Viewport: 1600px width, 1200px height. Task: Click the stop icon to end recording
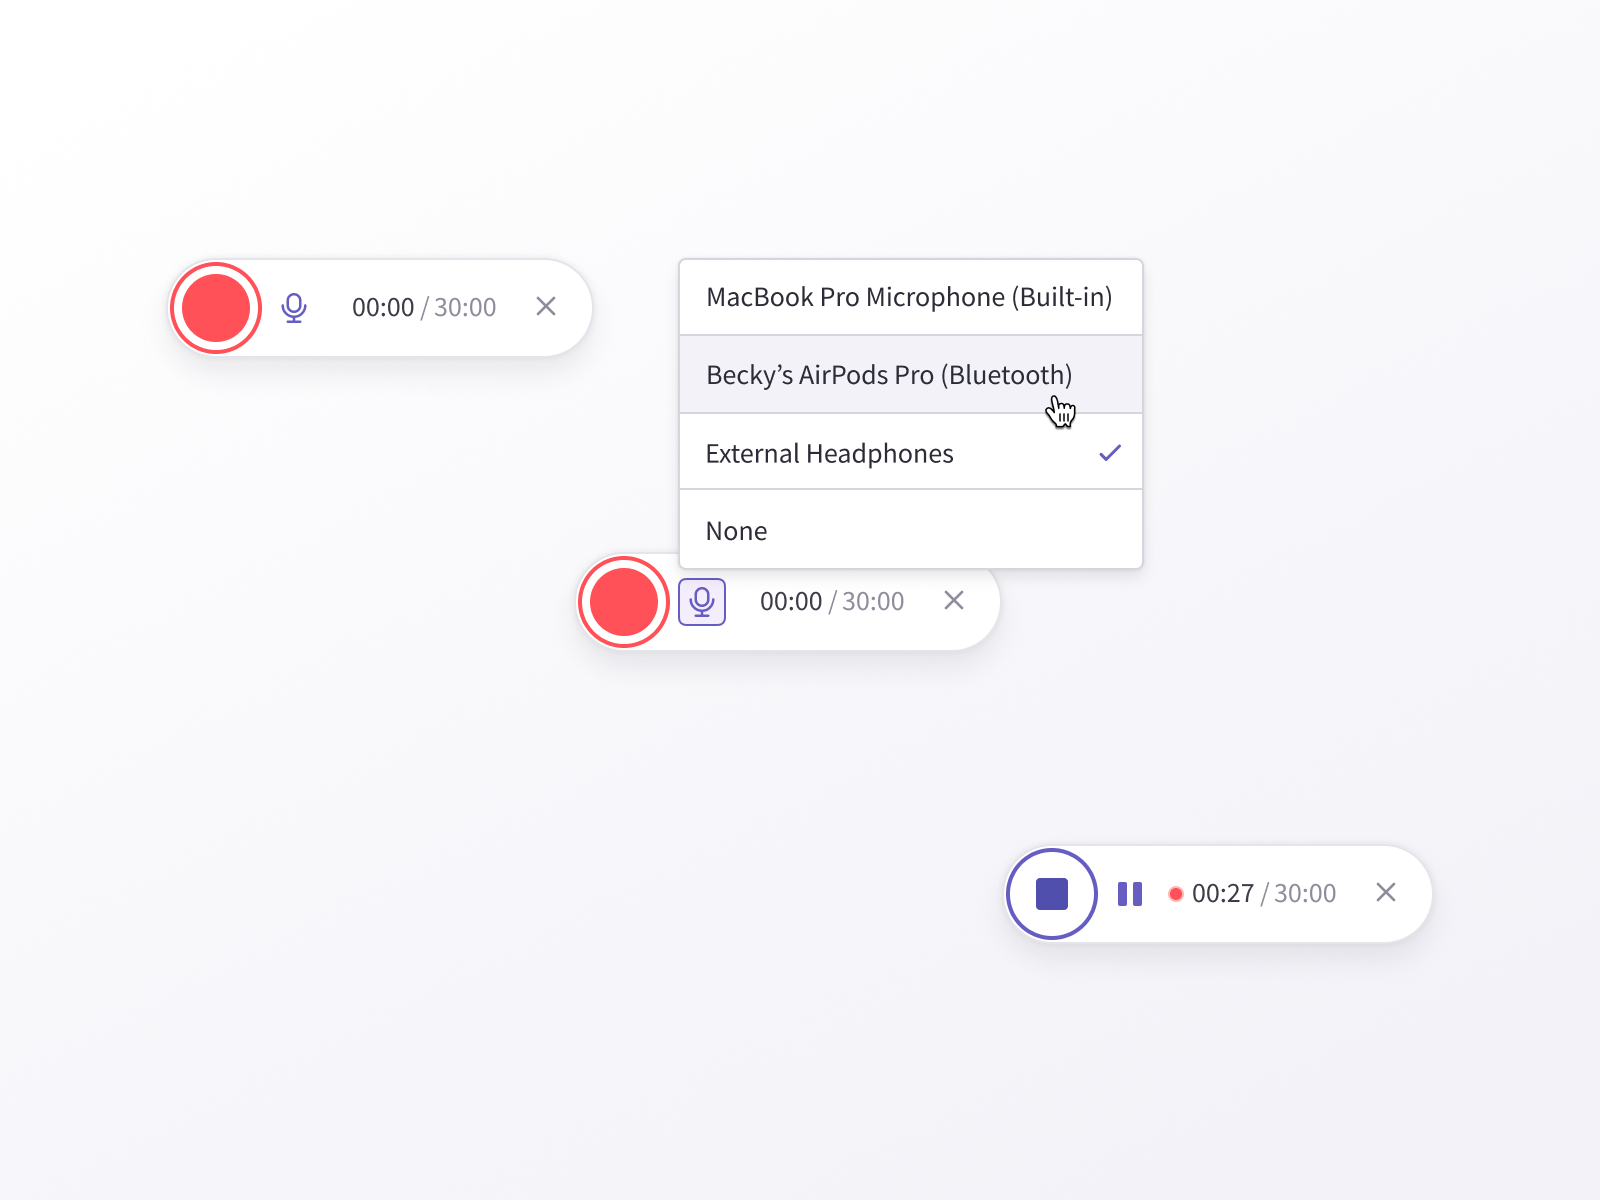click(1051, 894)
